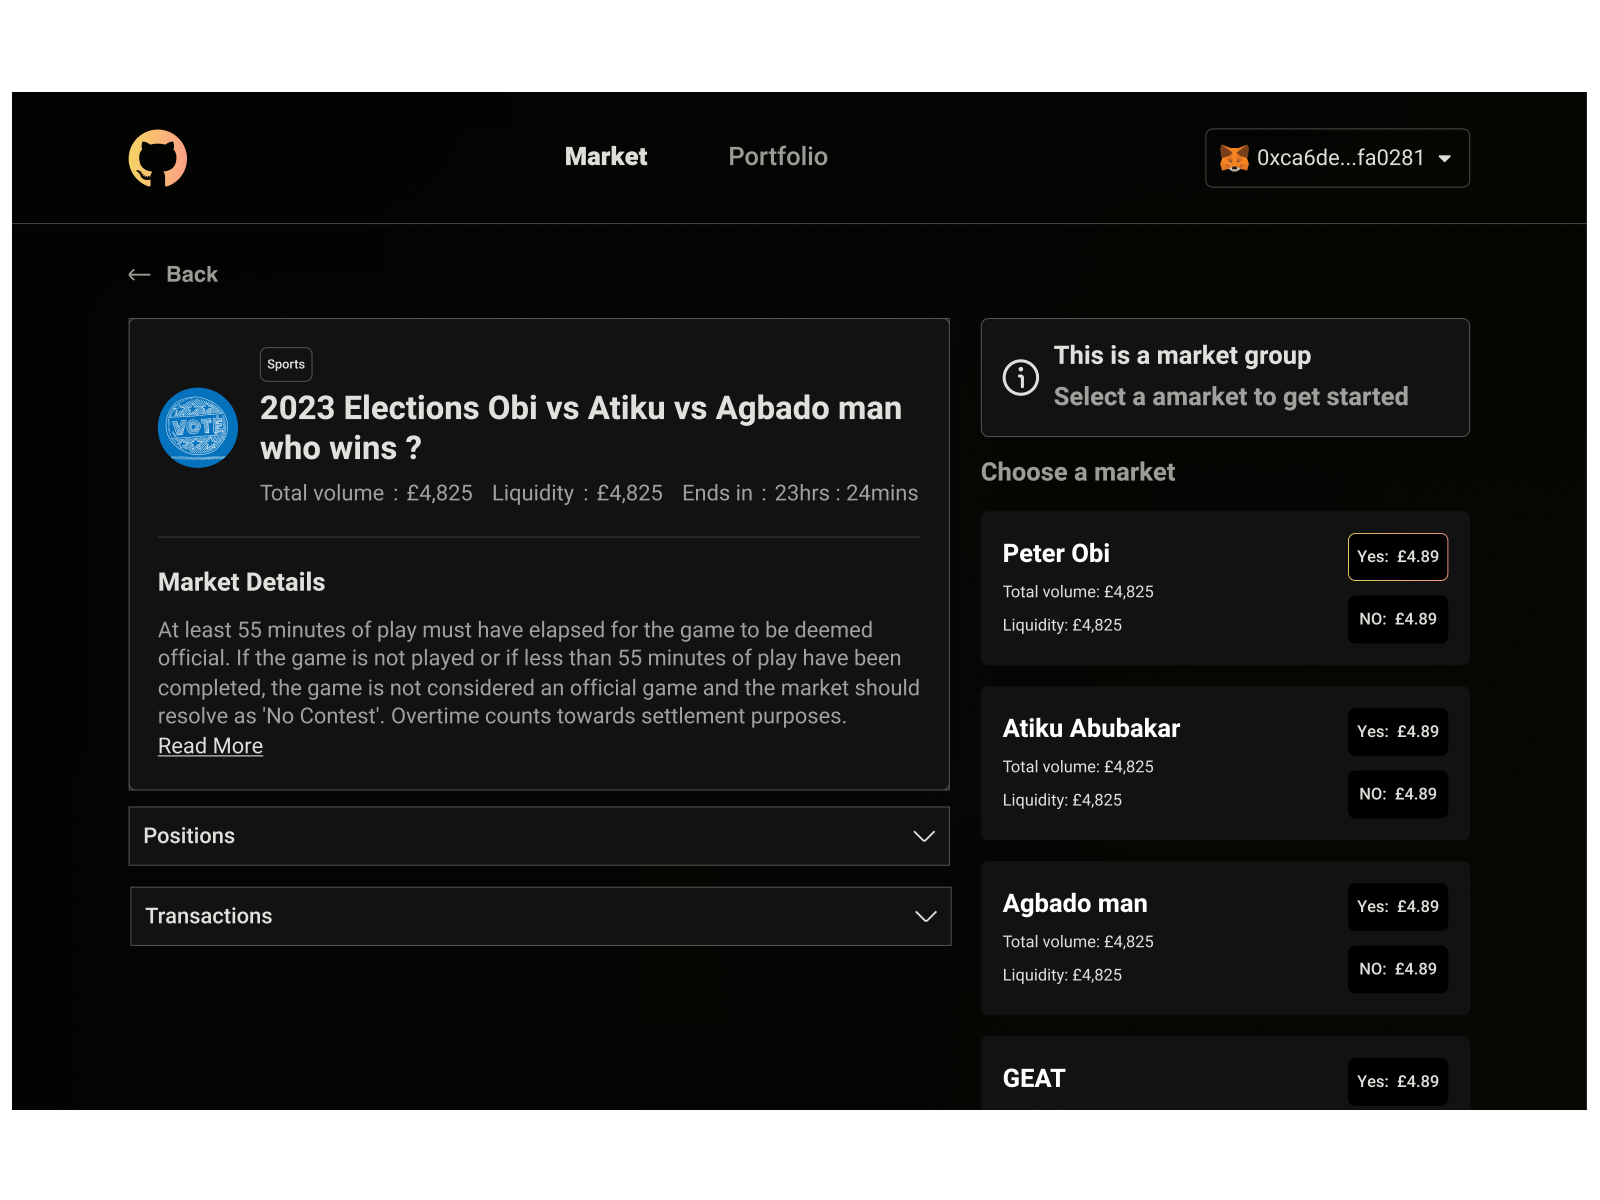Select Yes for Peter Obi
This screenshot has height=1200, width=1600.
pos(1397,557)
